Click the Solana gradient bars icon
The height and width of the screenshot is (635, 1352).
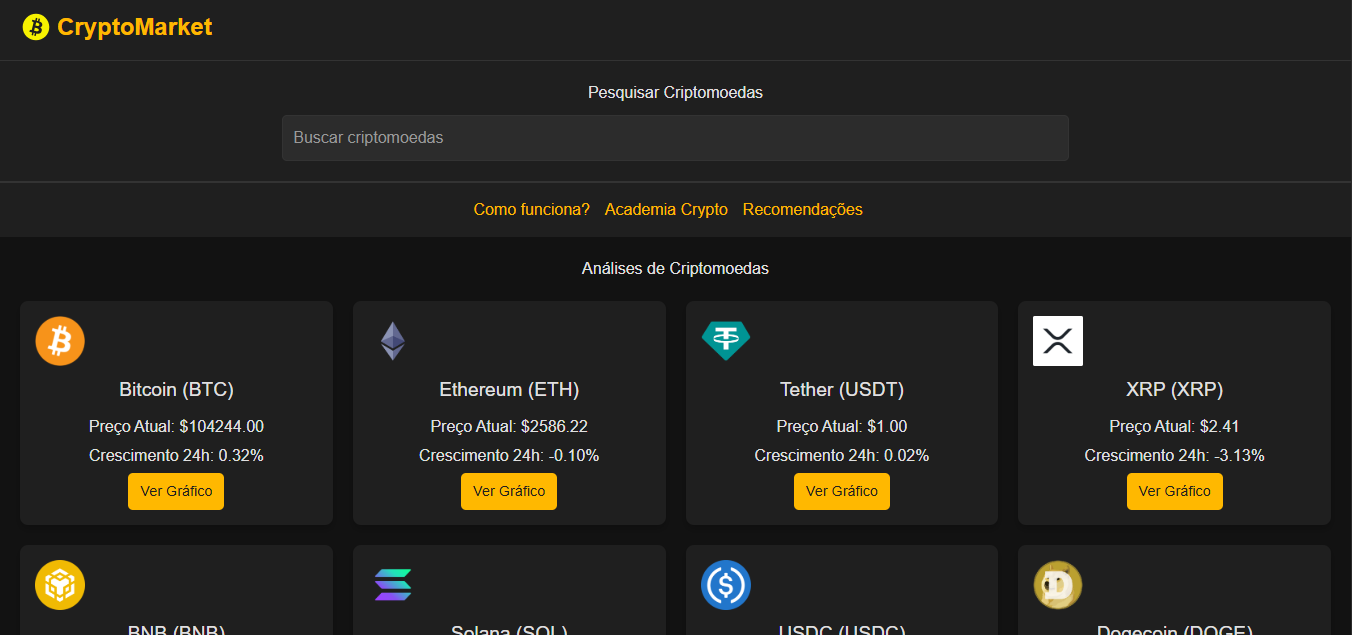(392, 585)
